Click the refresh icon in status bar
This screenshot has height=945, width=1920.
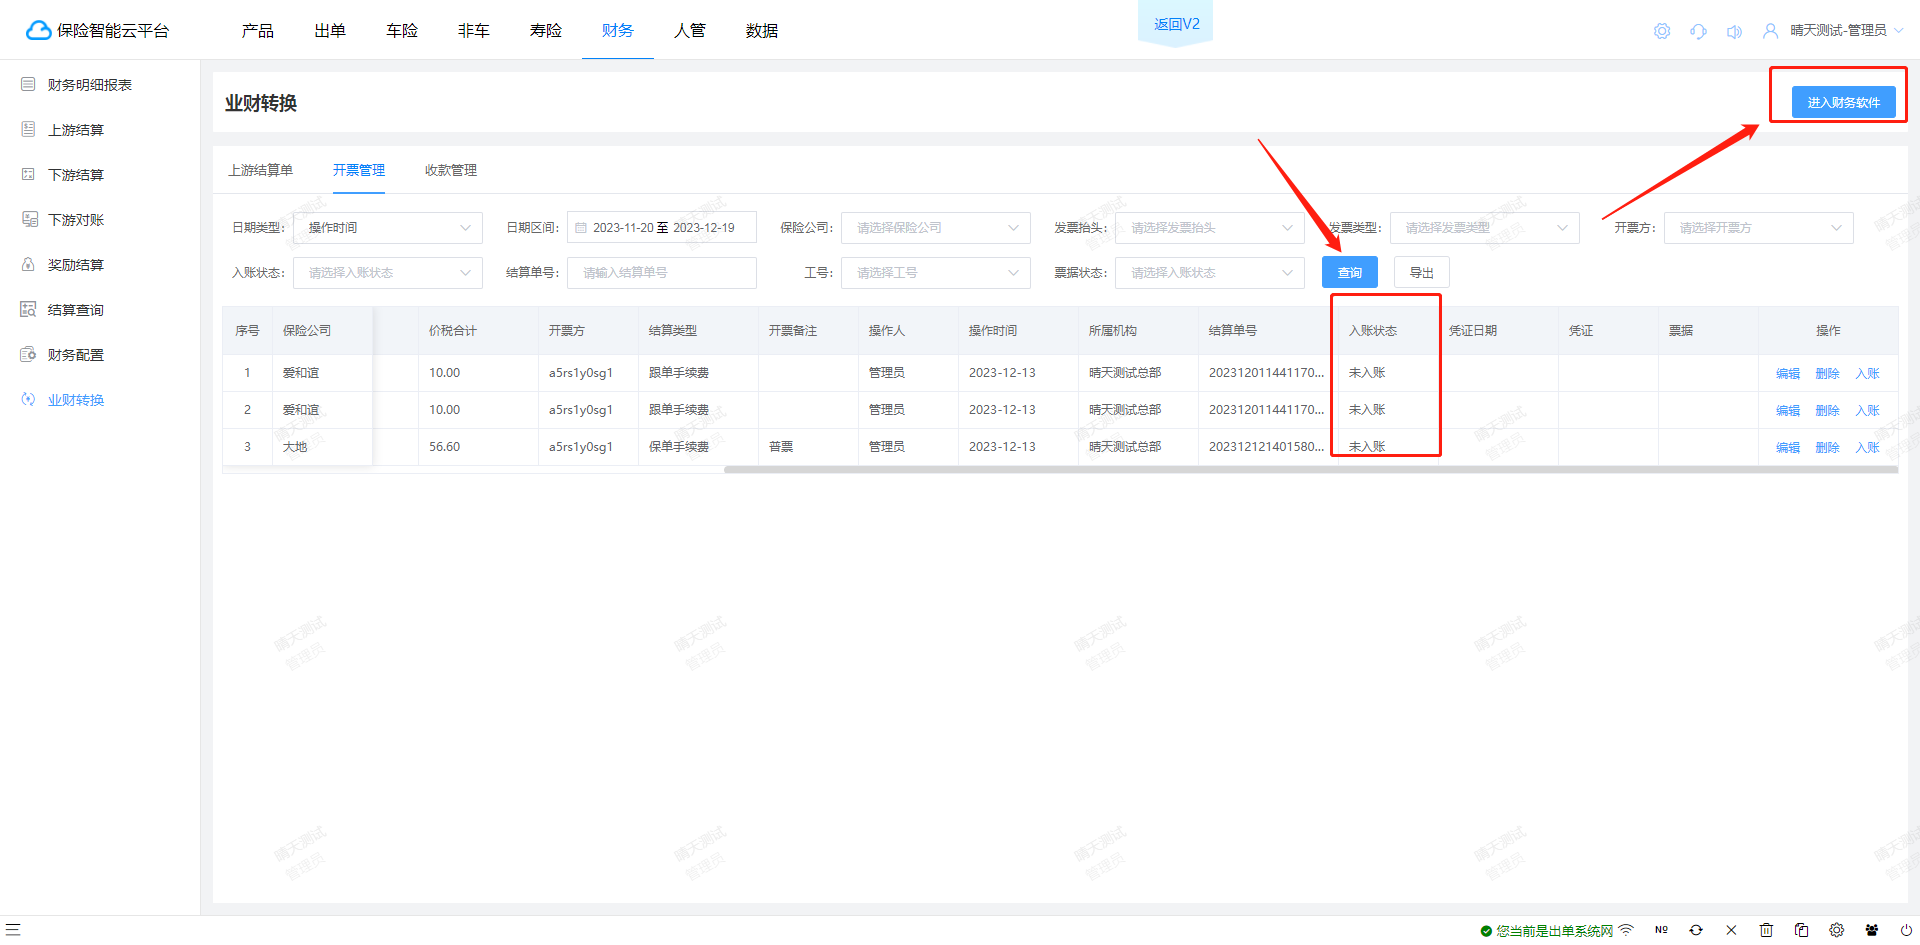click(1696, 930)
